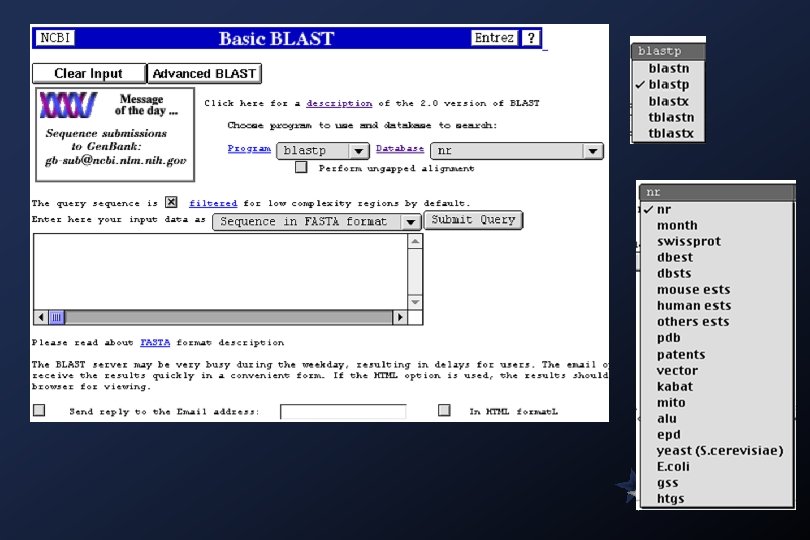The image size is (810, 540).
Task: Open the nr database dropdown
Action: [517, 151]
